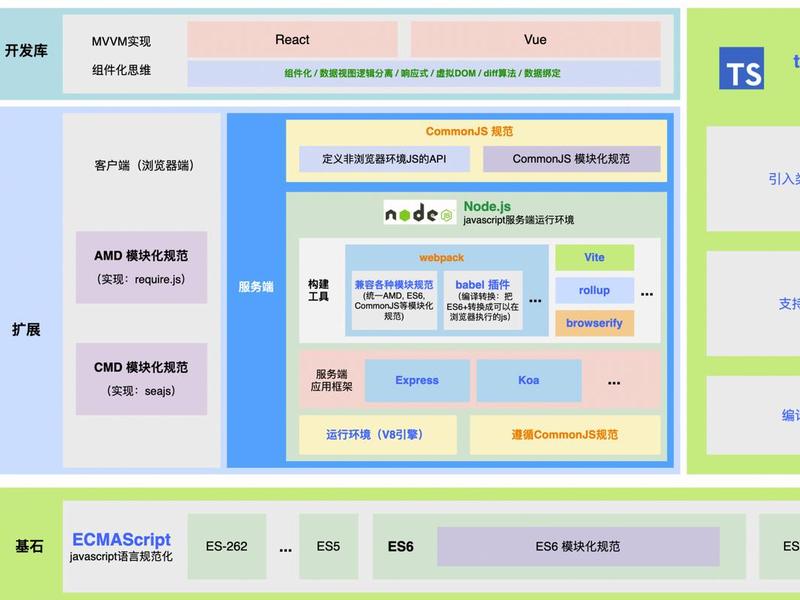Select the 兼容各种模块规范 box
This screenshot has width=800, height=600.
pyautogui.click(x=394, y=301)
